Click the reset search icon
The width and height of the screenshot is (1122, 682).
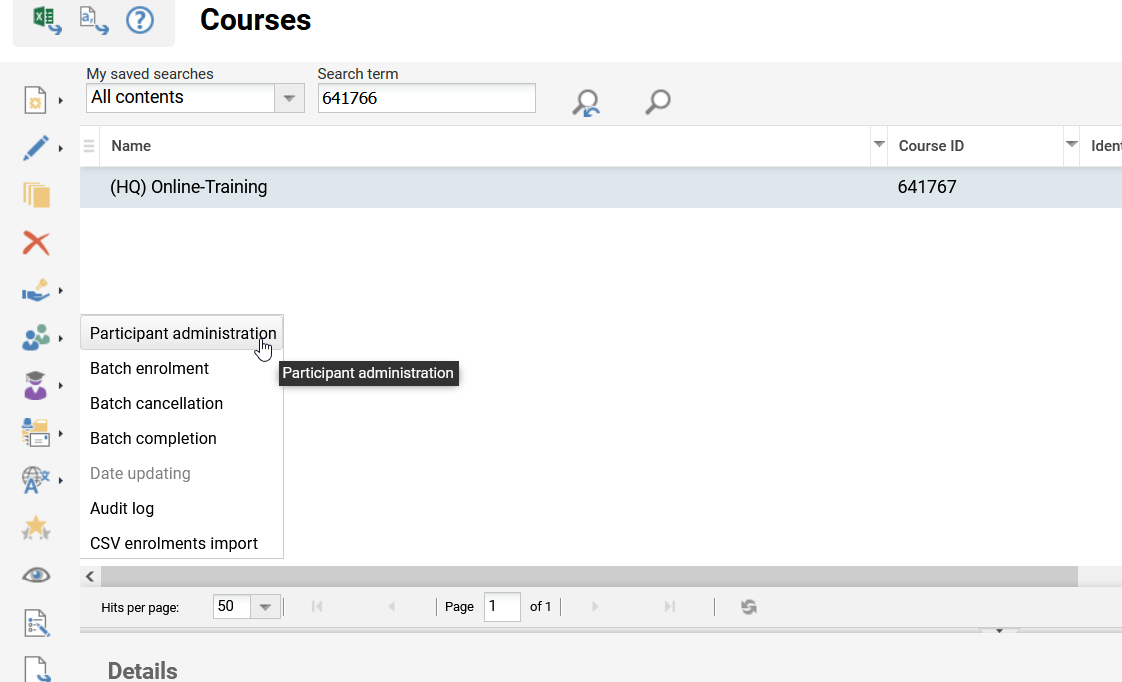click(x=586, y=102)
